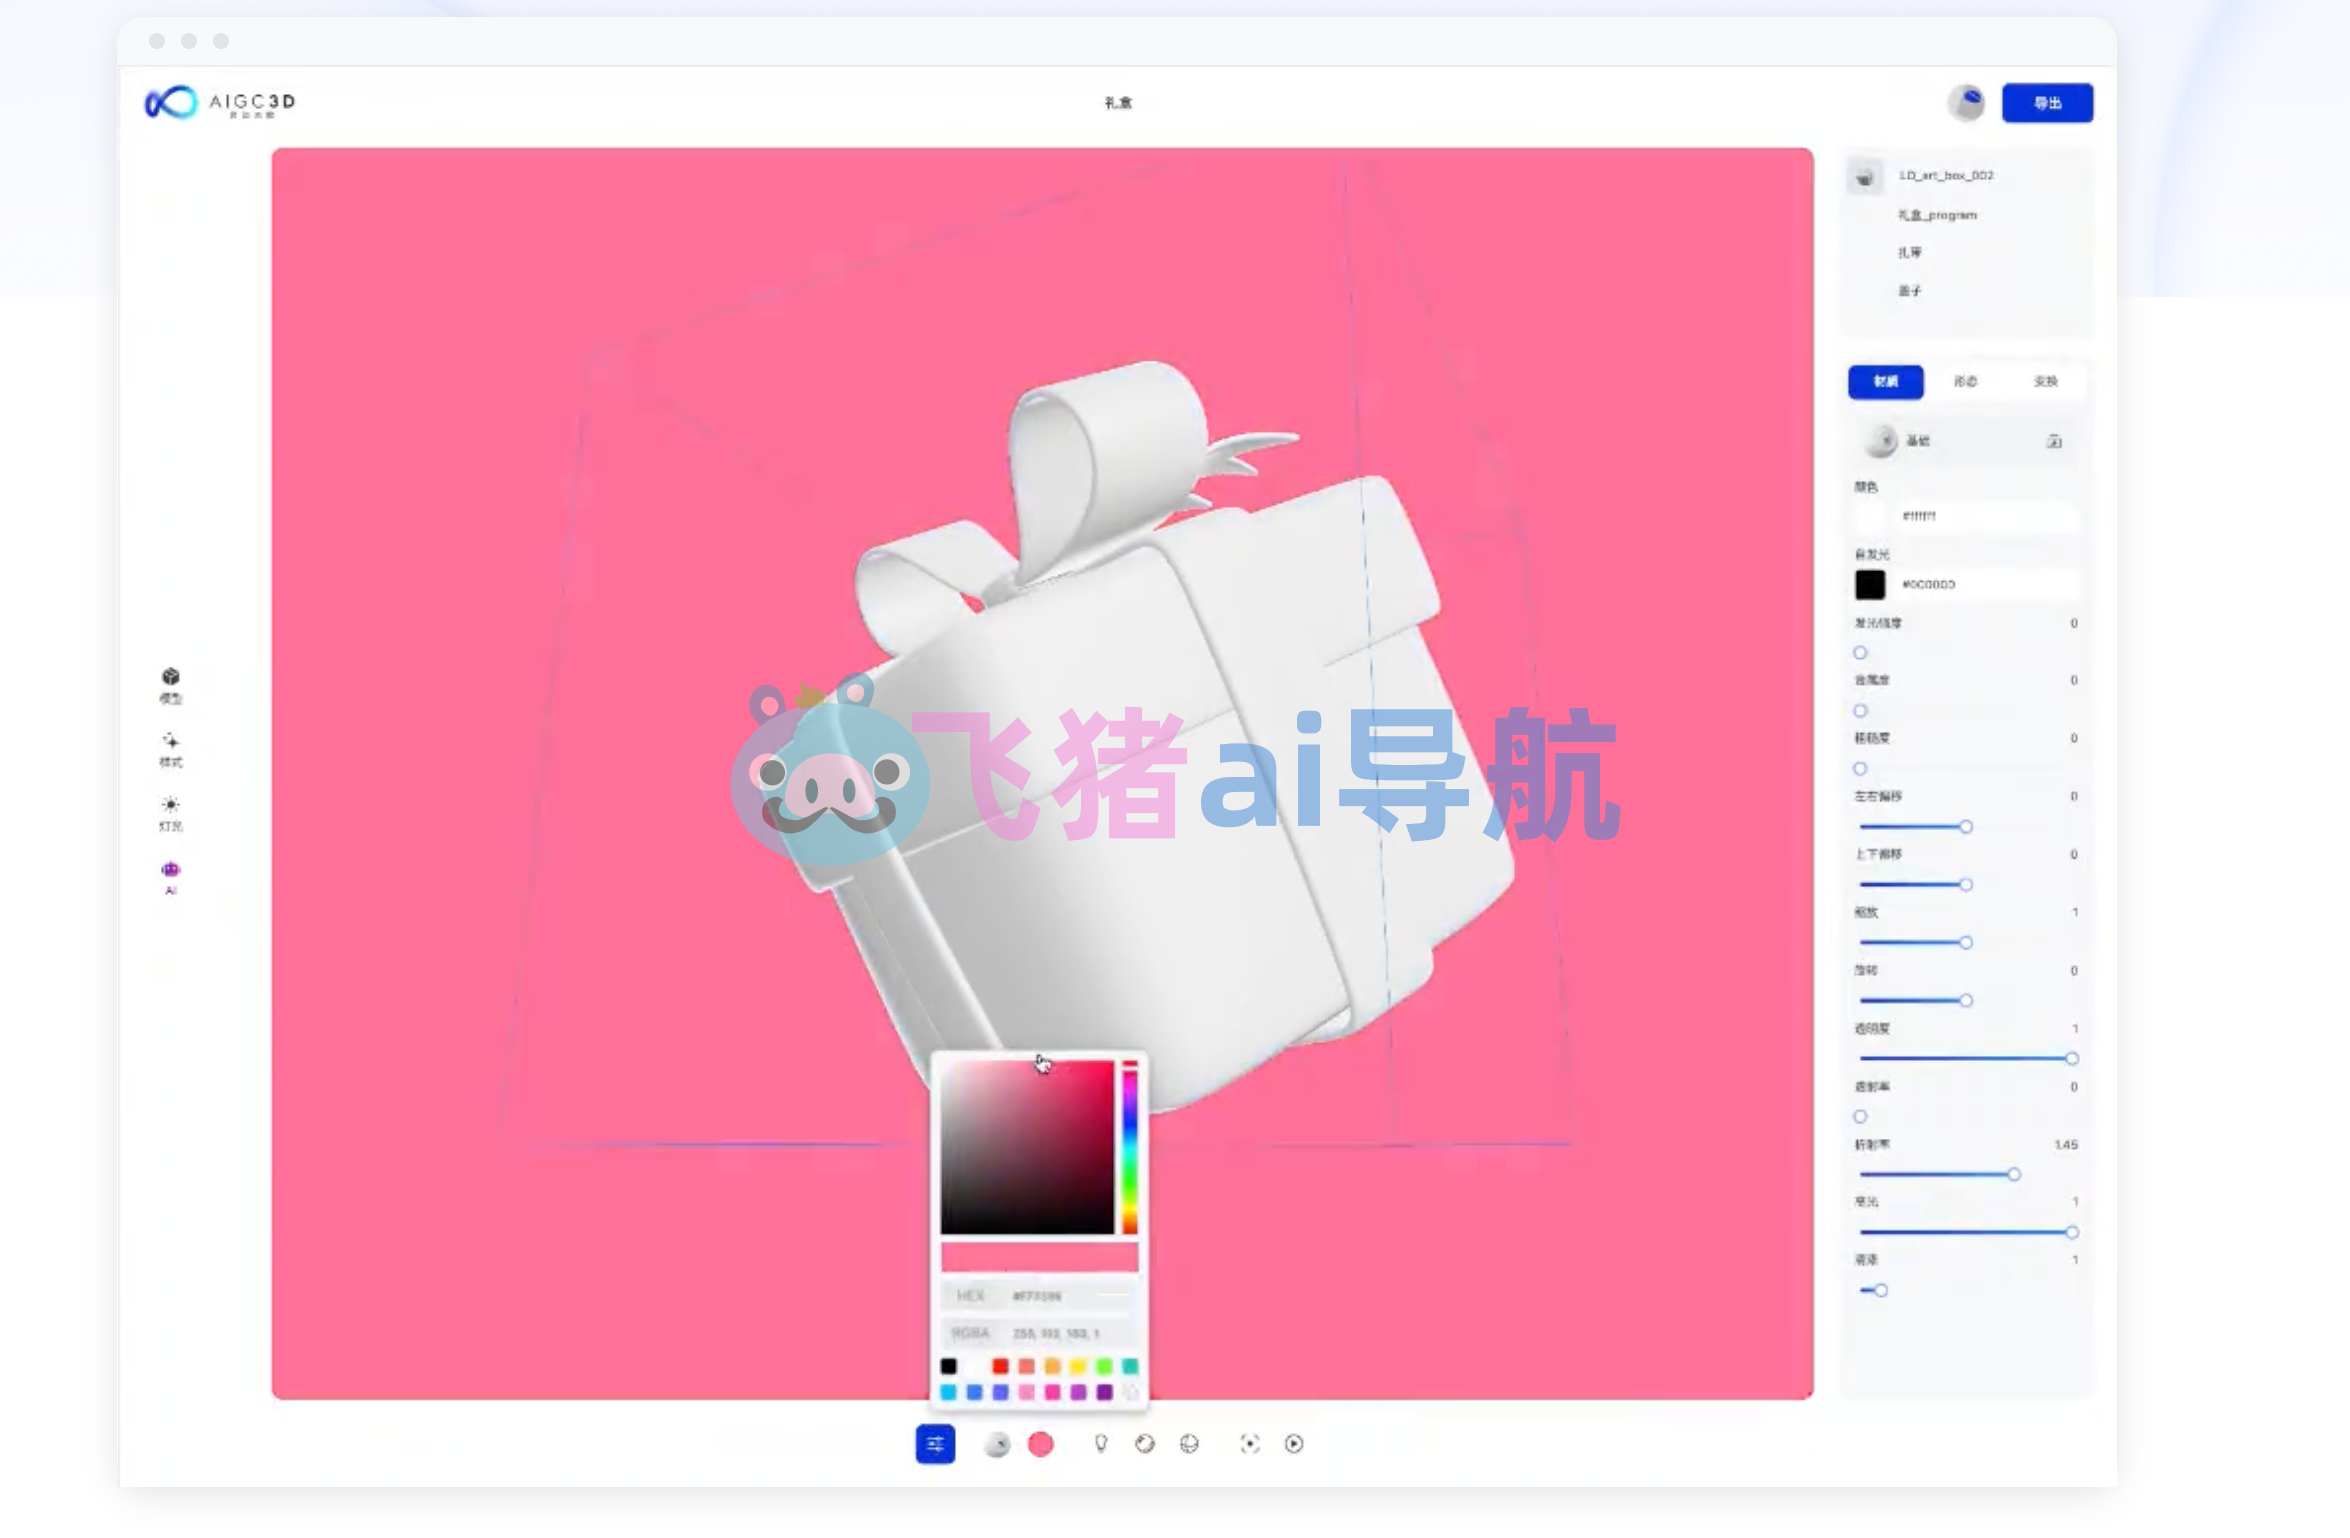Switch to the 变换 (transform) tab

[x=2046, y=382]
